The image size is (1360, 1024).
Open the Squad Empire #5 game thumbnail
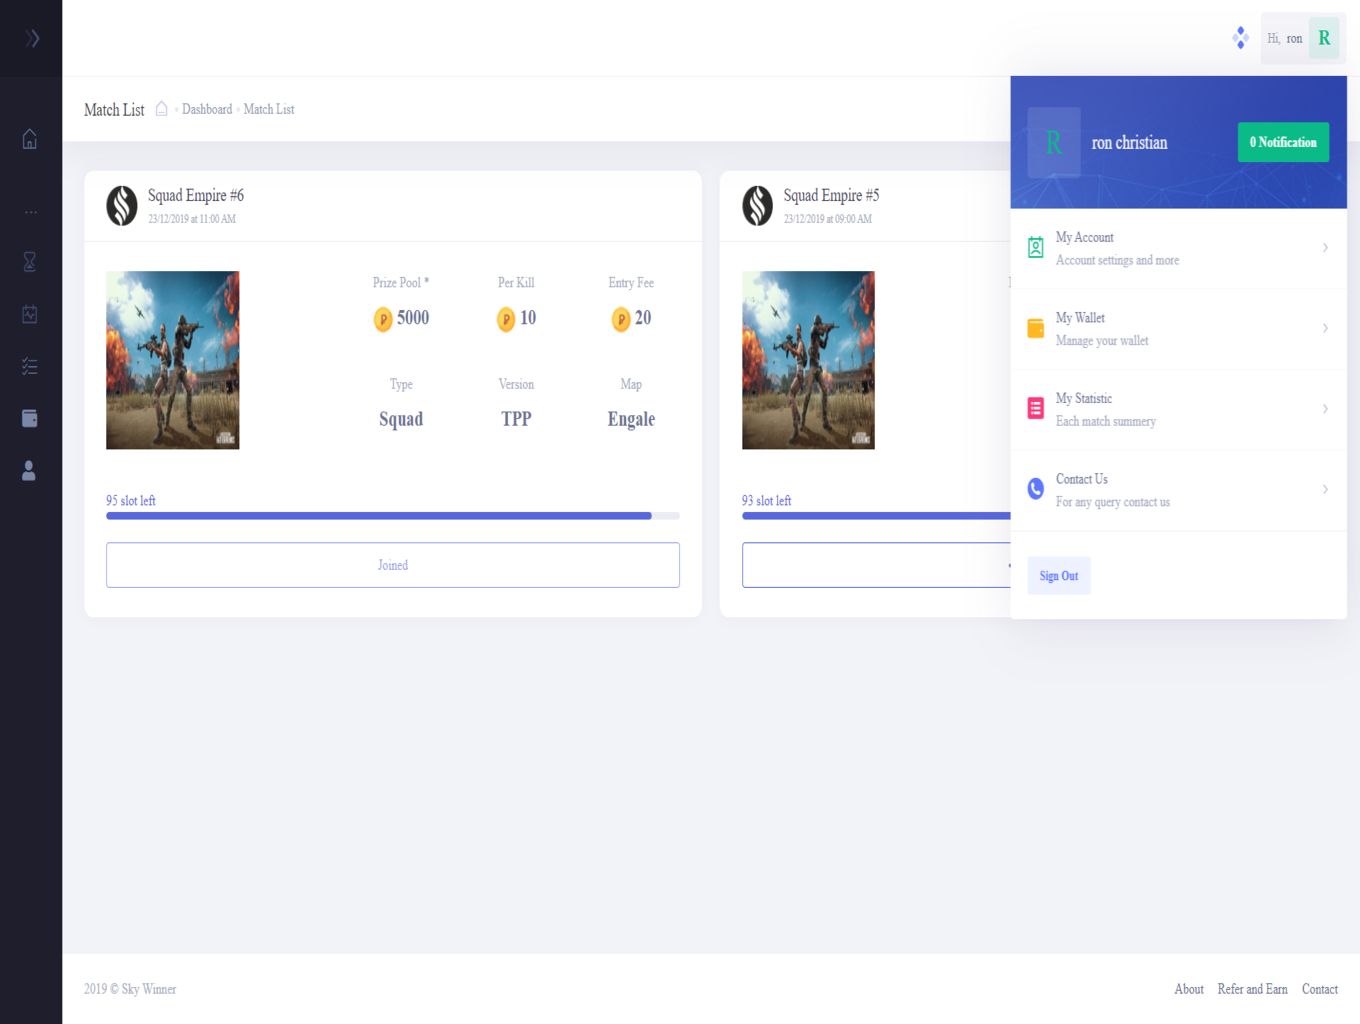pos(808,360)
